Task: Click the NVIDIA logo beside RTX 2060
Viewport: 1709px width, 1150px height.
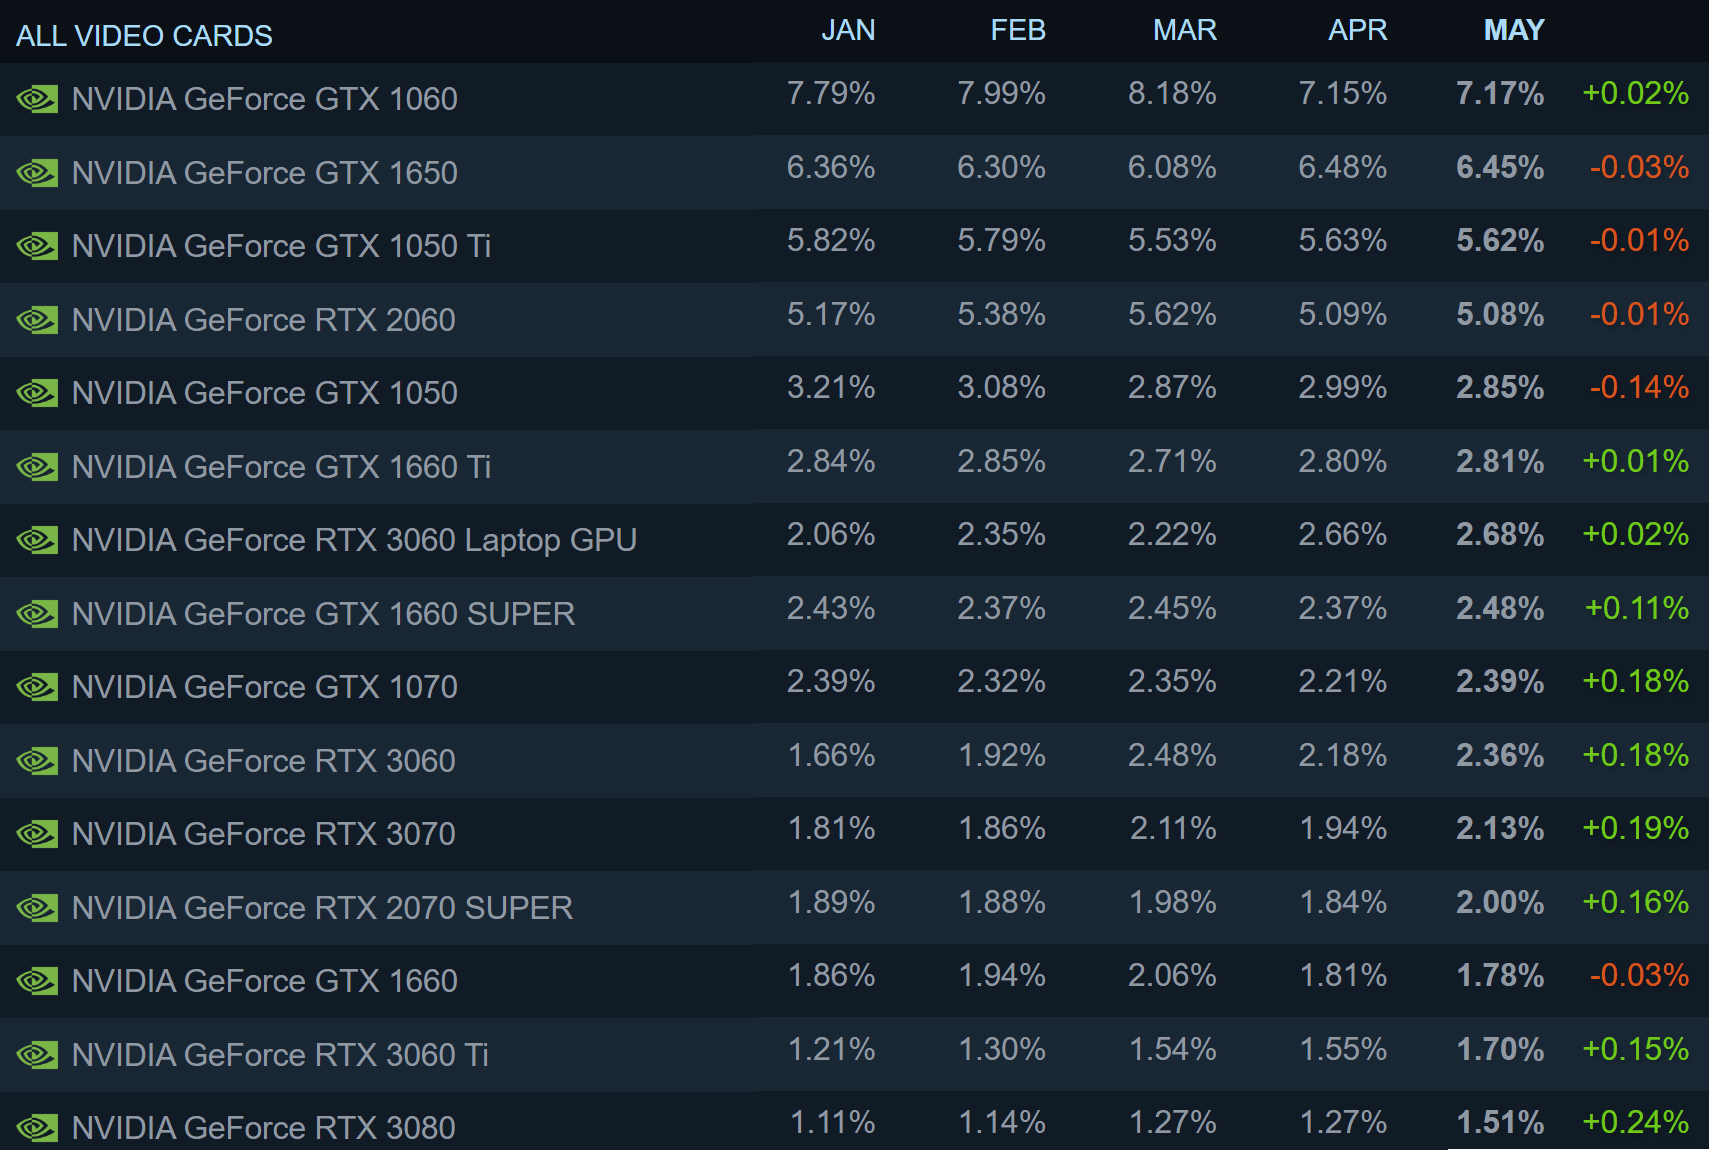Action: [x=37, y=320]
